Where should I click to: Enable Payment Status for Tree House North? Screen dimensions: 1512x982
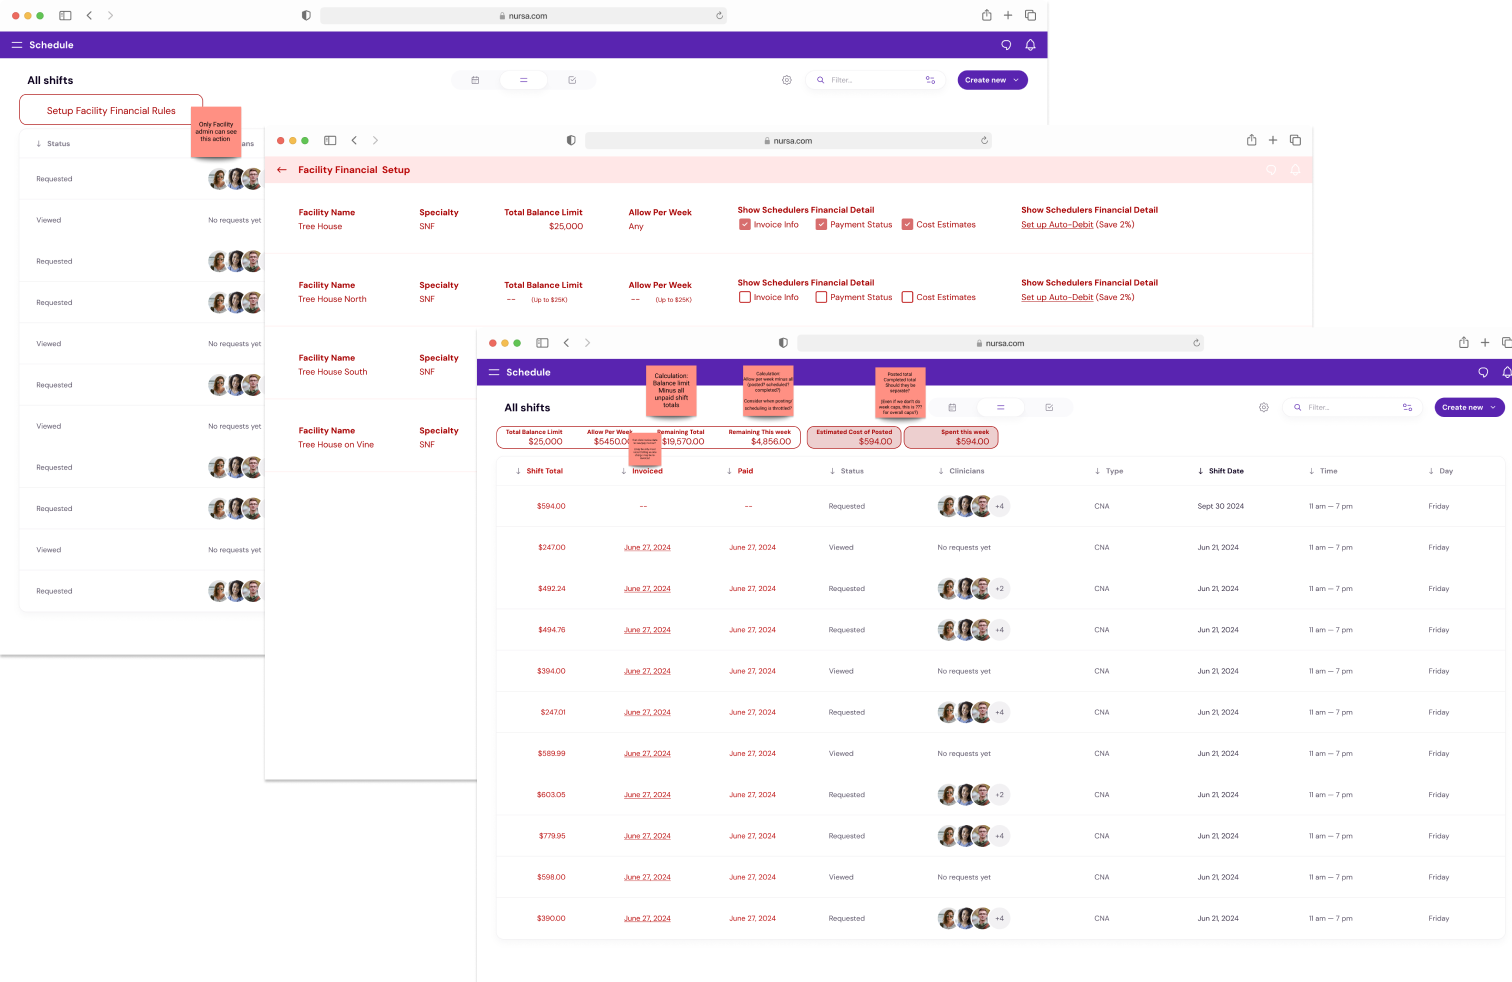point(821,297)
